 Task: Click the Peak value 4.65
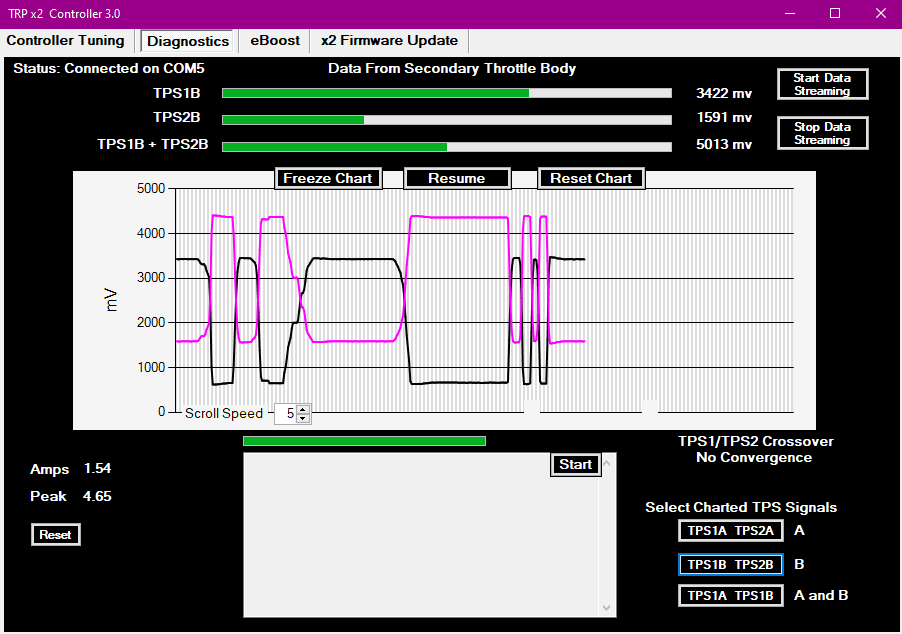click(x=97, y=496)
